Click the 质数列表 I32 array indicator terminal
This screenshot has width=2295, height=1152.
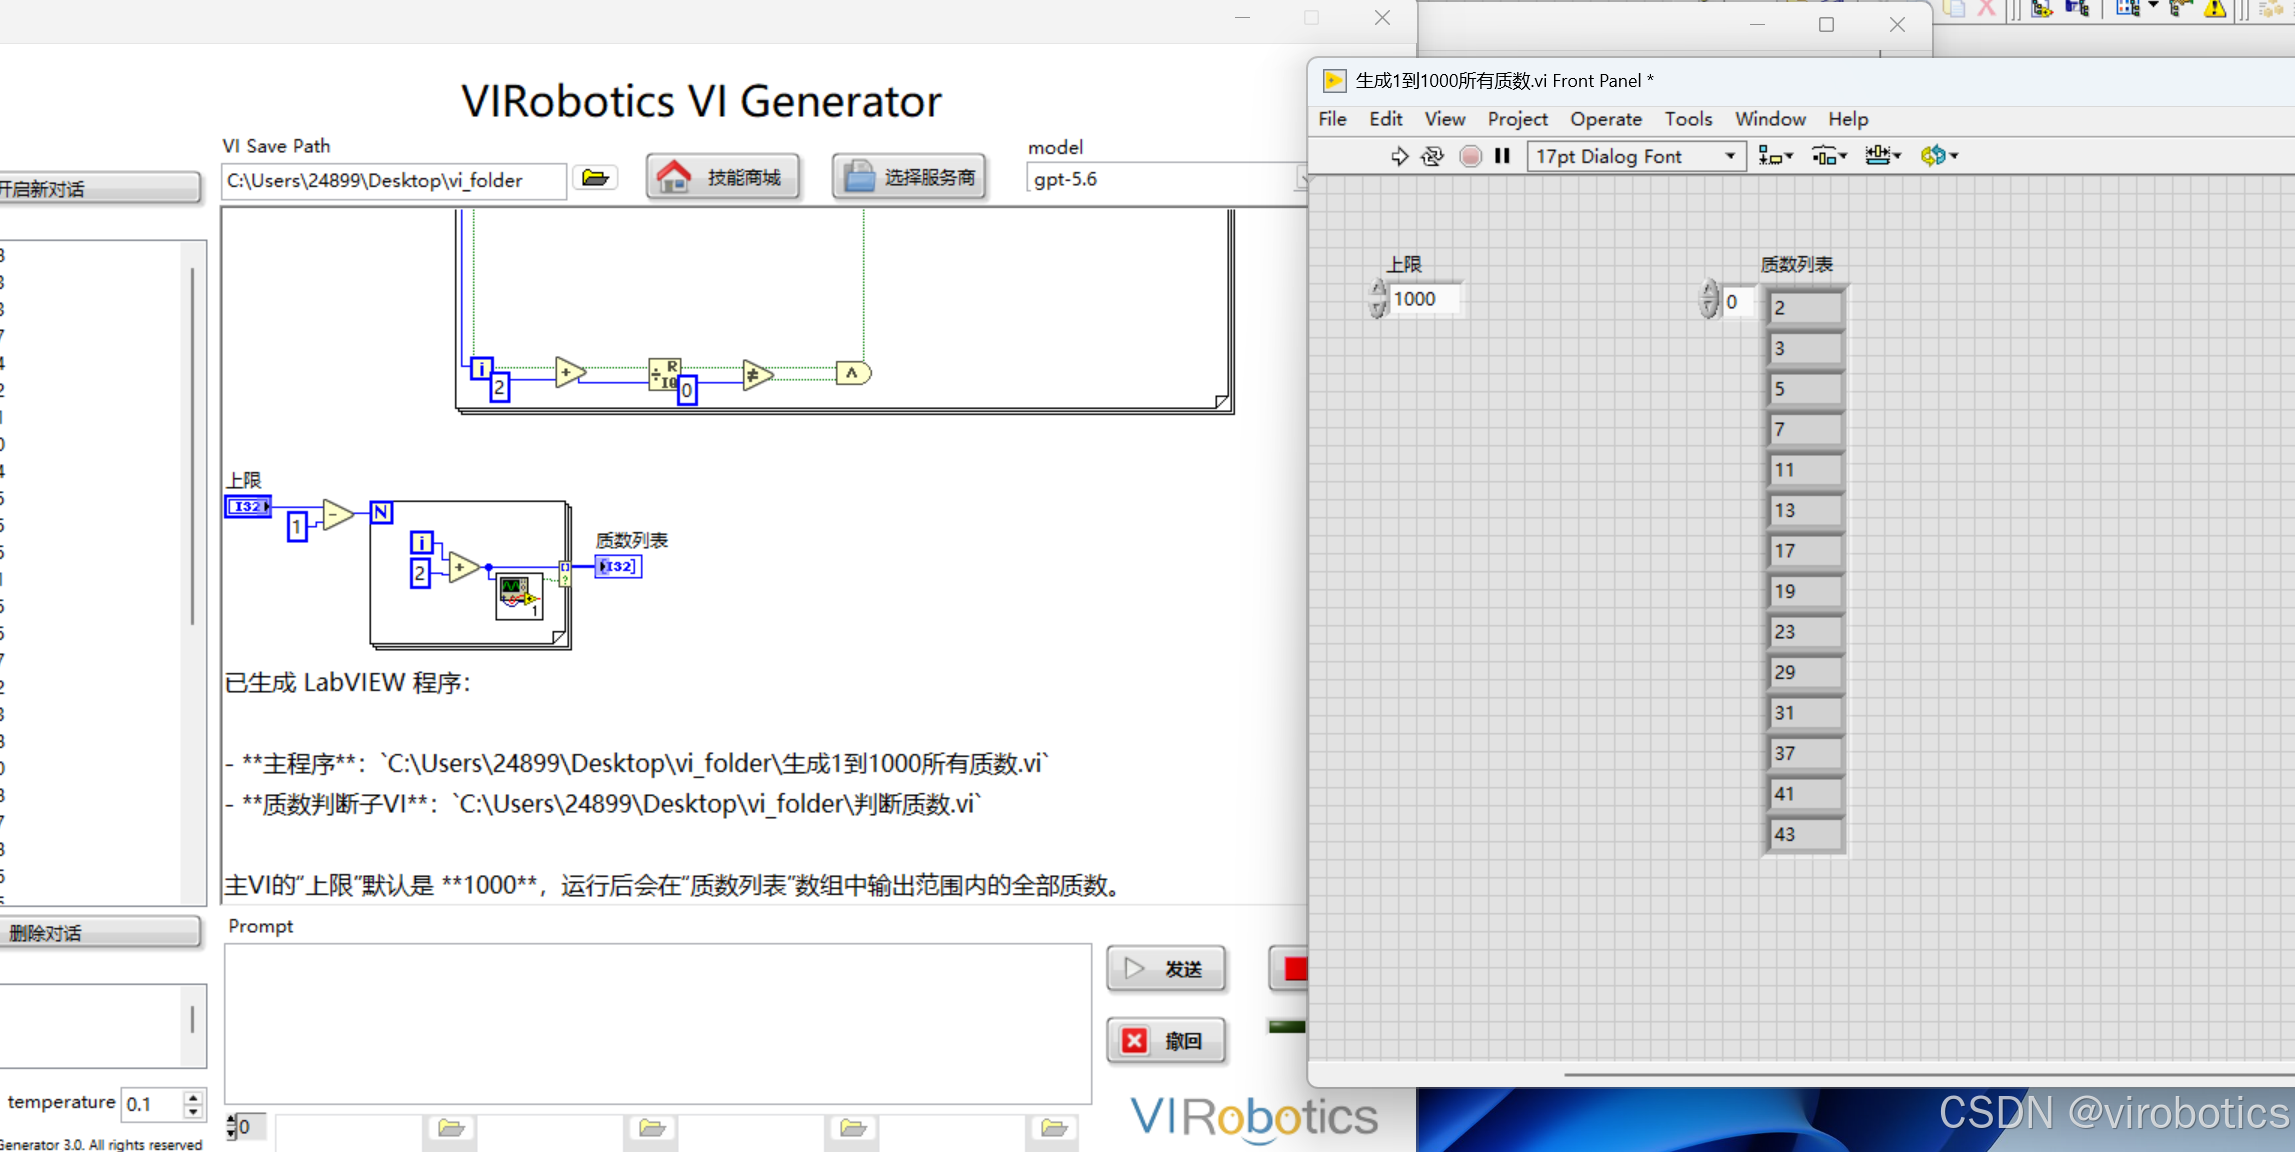(618, 567)
